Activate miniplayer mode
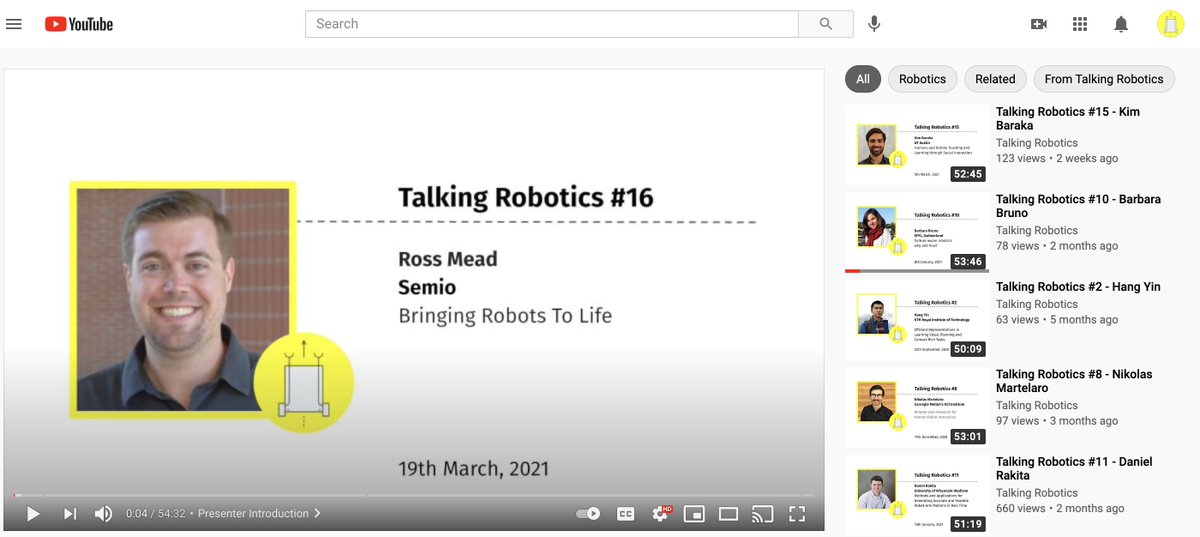 point(694,514)
